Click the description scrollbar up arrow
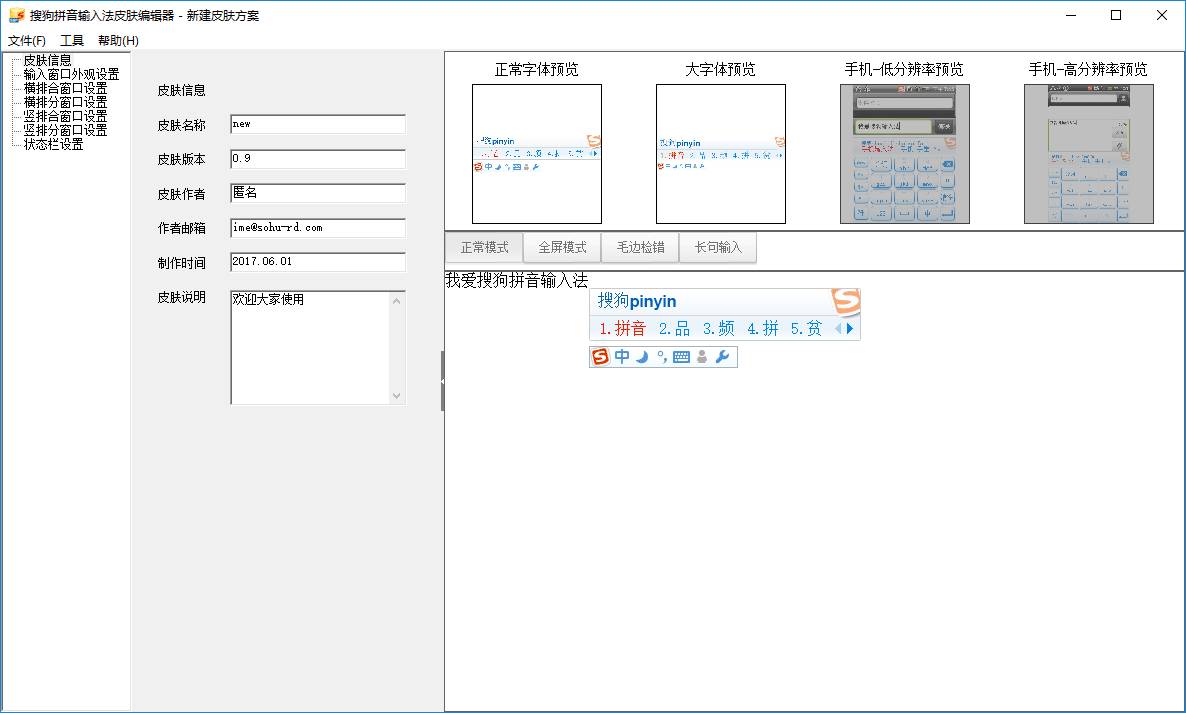Image resolution: width=1186 pixels, height=713 pixels. [397, 300]
